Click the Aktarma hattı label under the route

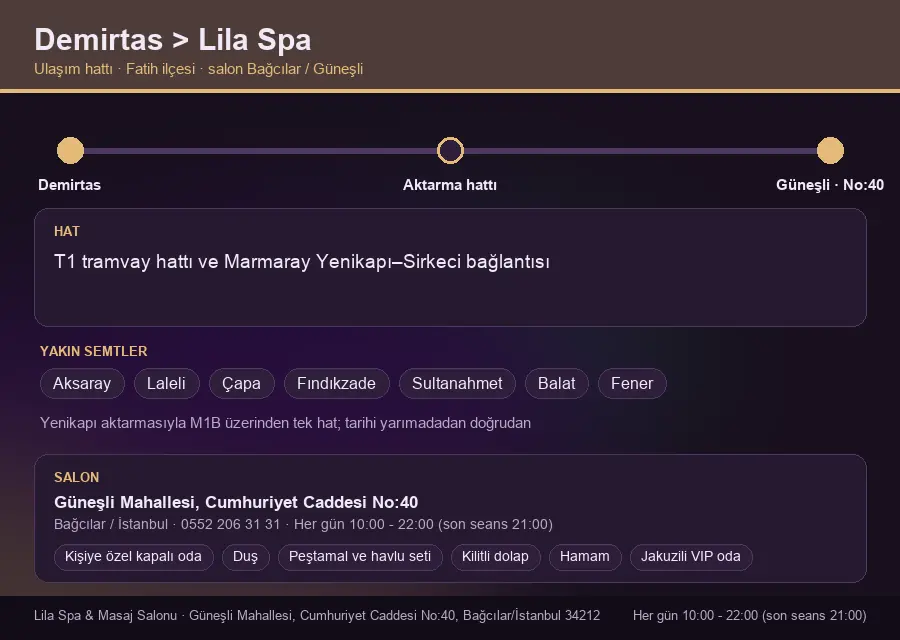[450, 185]
